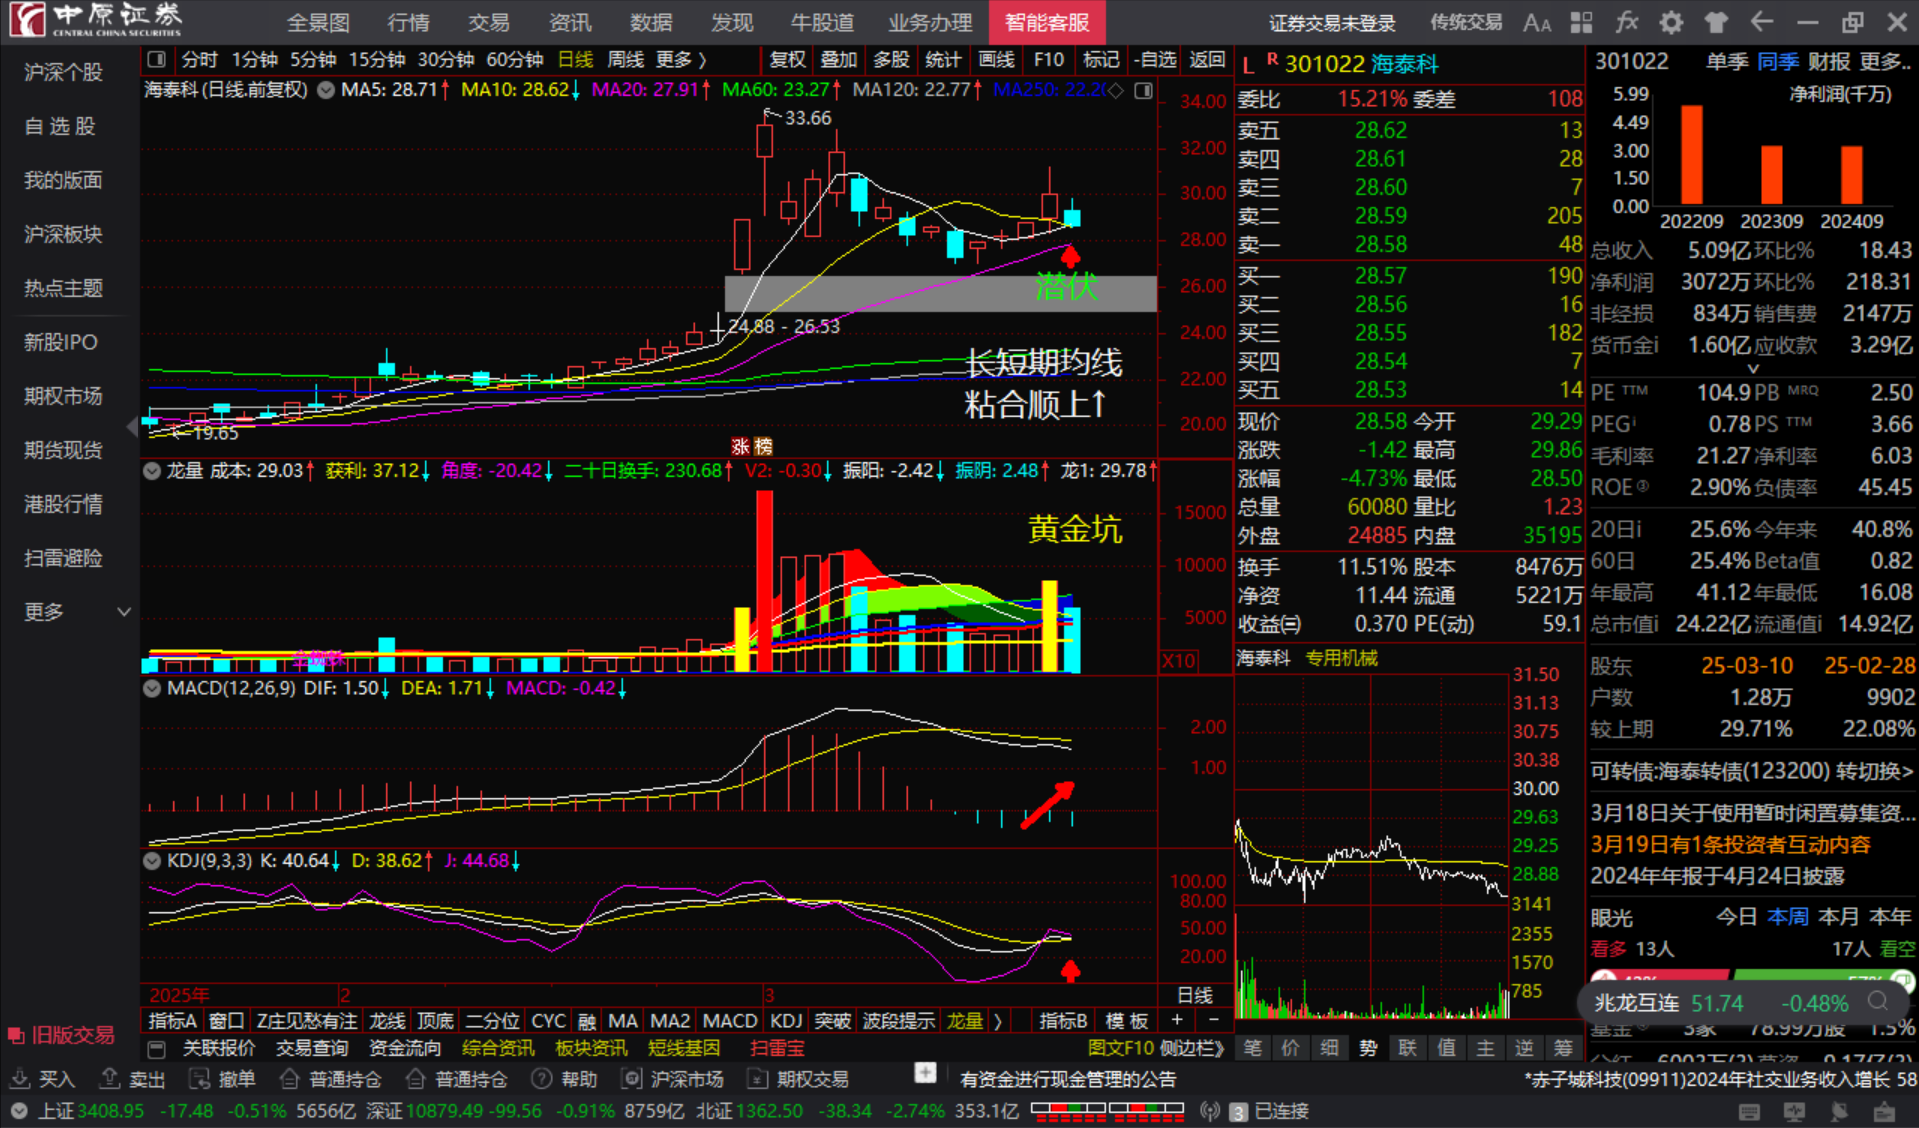Expand the 更多 timeframe periods menu
The image size is (1919, 1128).
pos(680,60)
